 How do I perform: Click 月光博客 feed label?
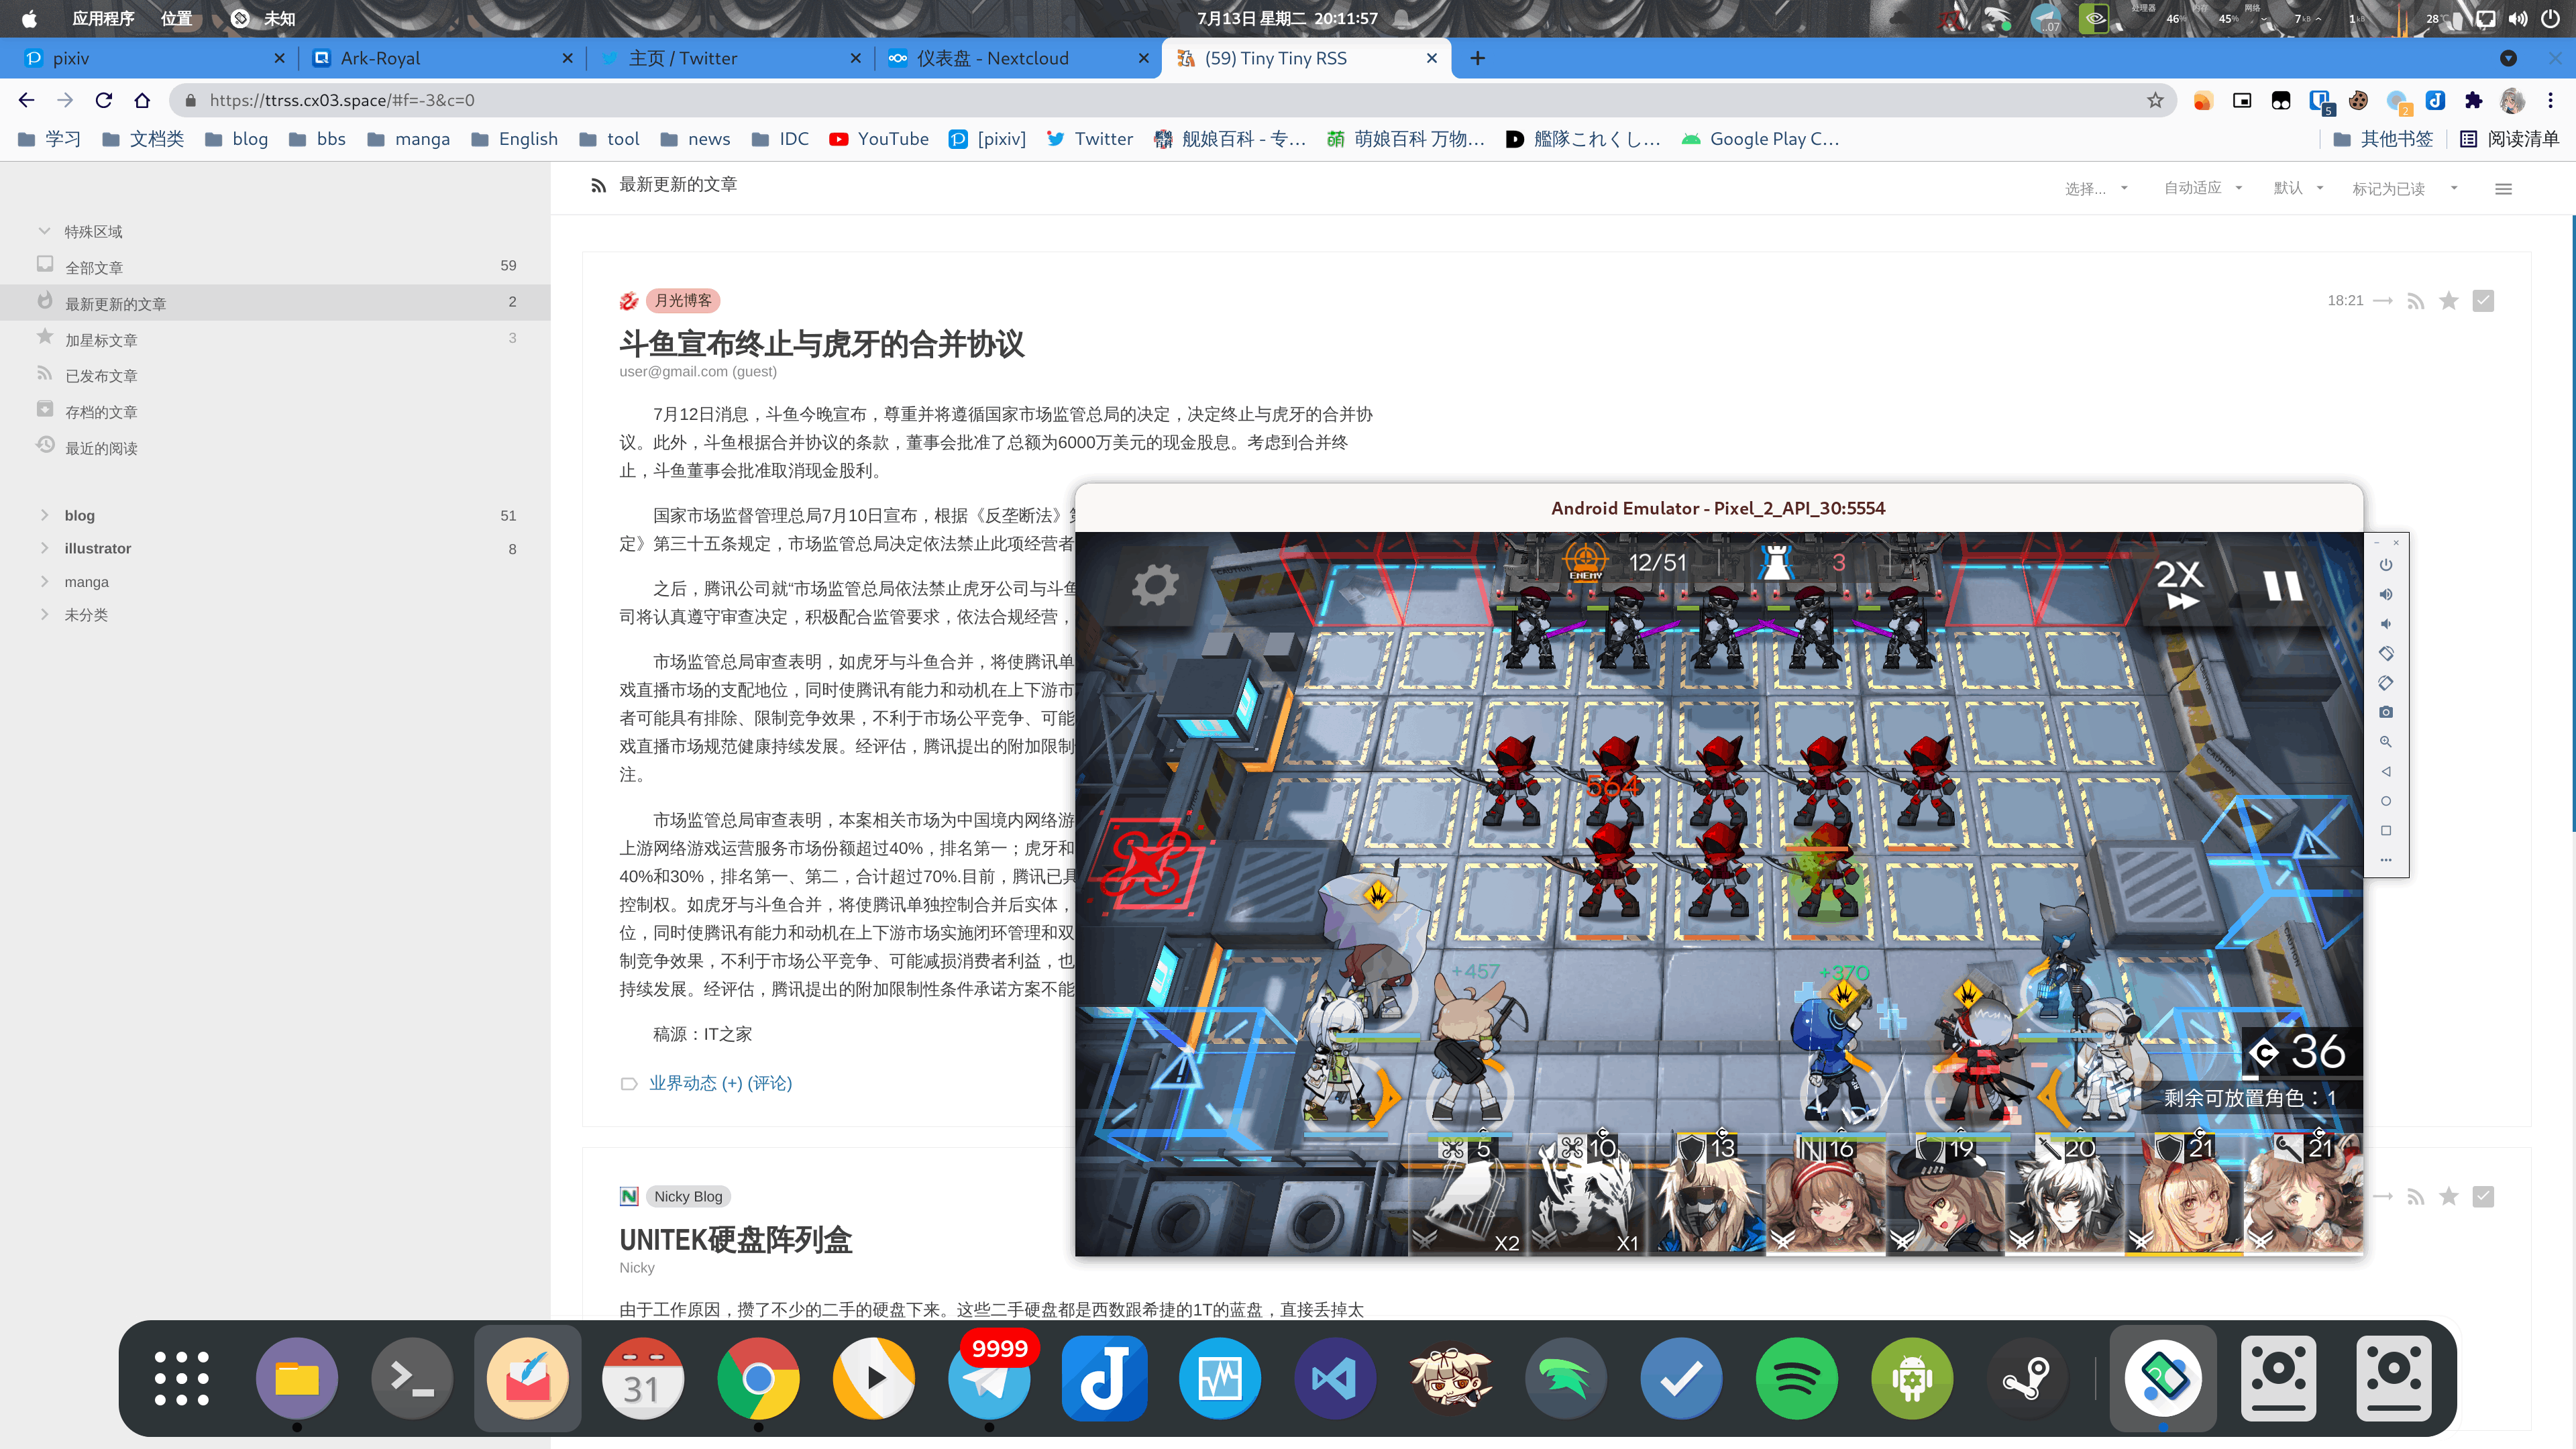click(x=683, y=301)
